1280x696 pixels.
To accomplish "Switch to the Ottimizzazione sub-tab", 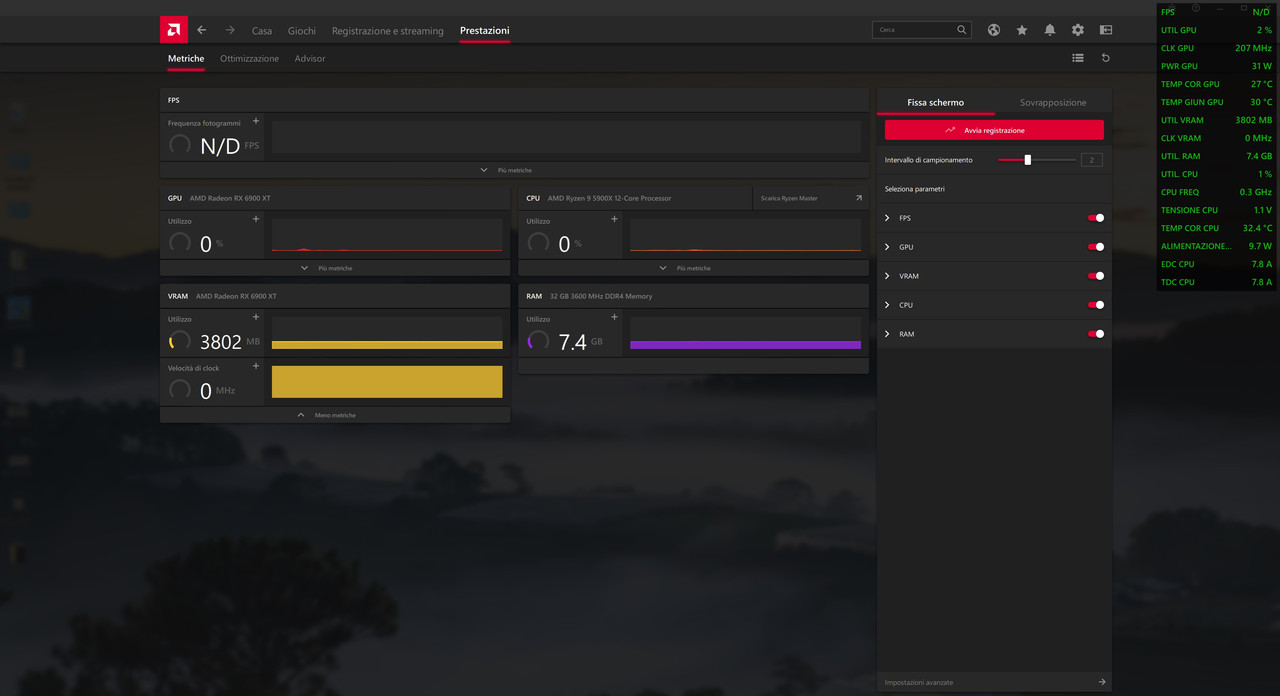I will (250, 59).
